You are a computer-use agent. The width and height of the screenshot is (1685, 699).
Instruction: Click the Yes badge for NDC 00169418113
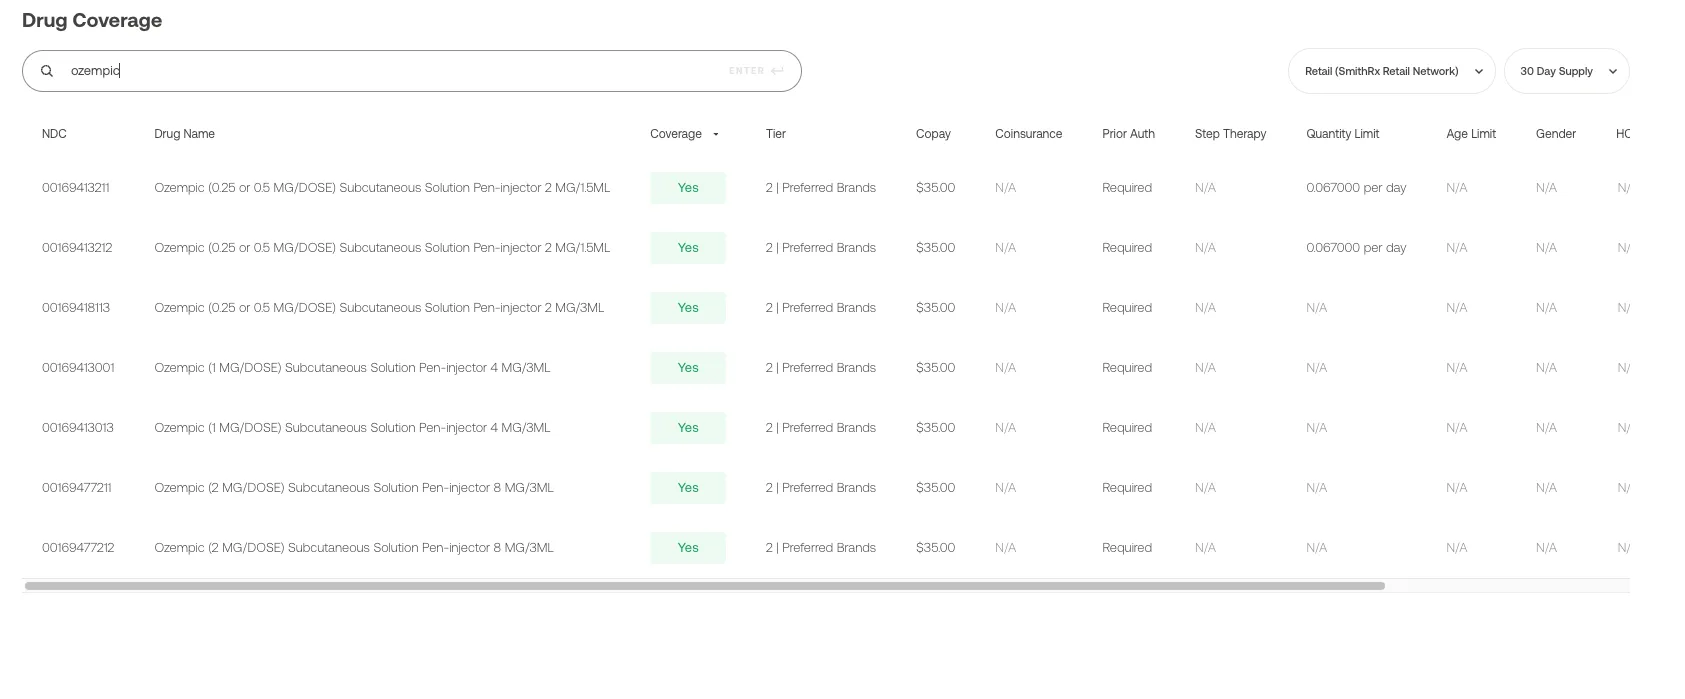point(688,308)
